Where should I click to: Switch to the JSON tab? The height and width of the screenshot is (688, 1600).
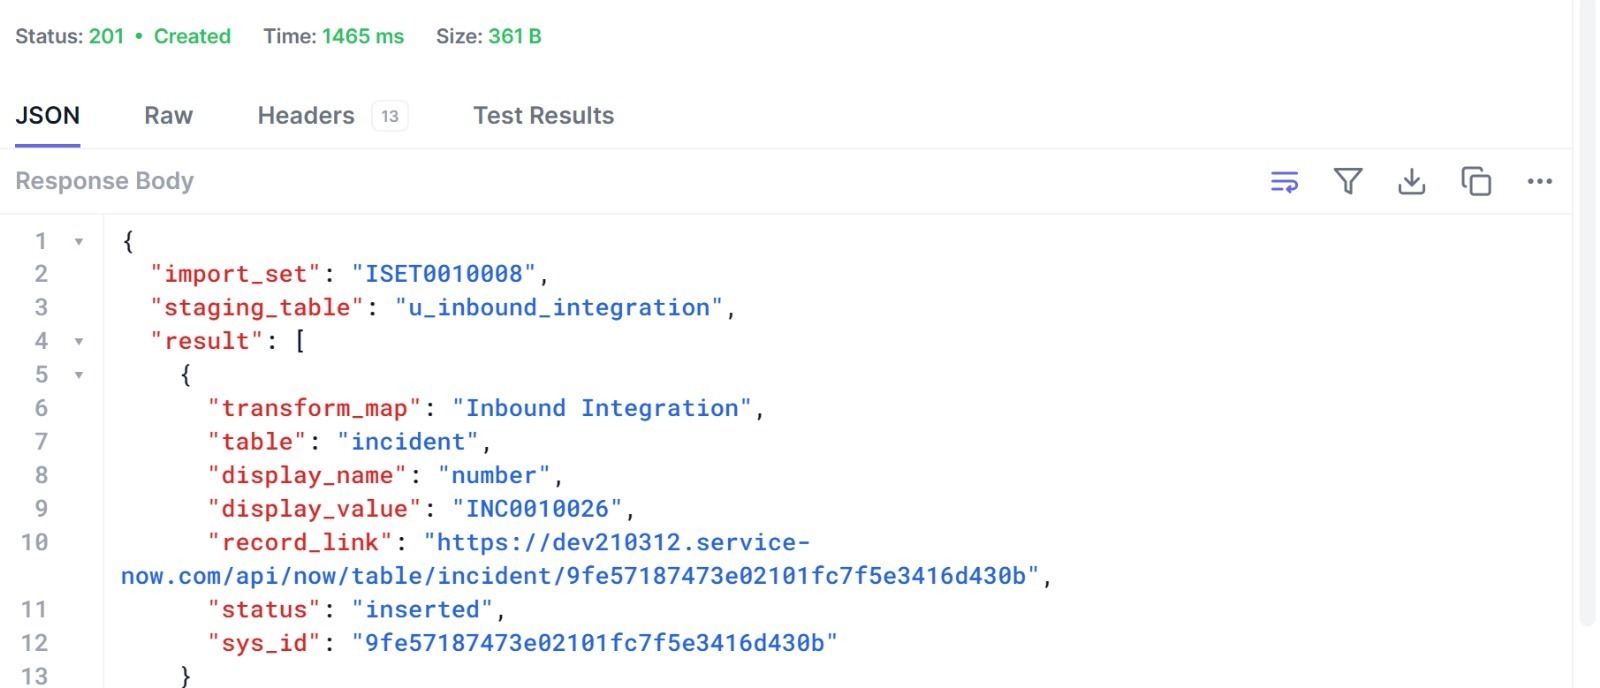(x=47, y=116)
